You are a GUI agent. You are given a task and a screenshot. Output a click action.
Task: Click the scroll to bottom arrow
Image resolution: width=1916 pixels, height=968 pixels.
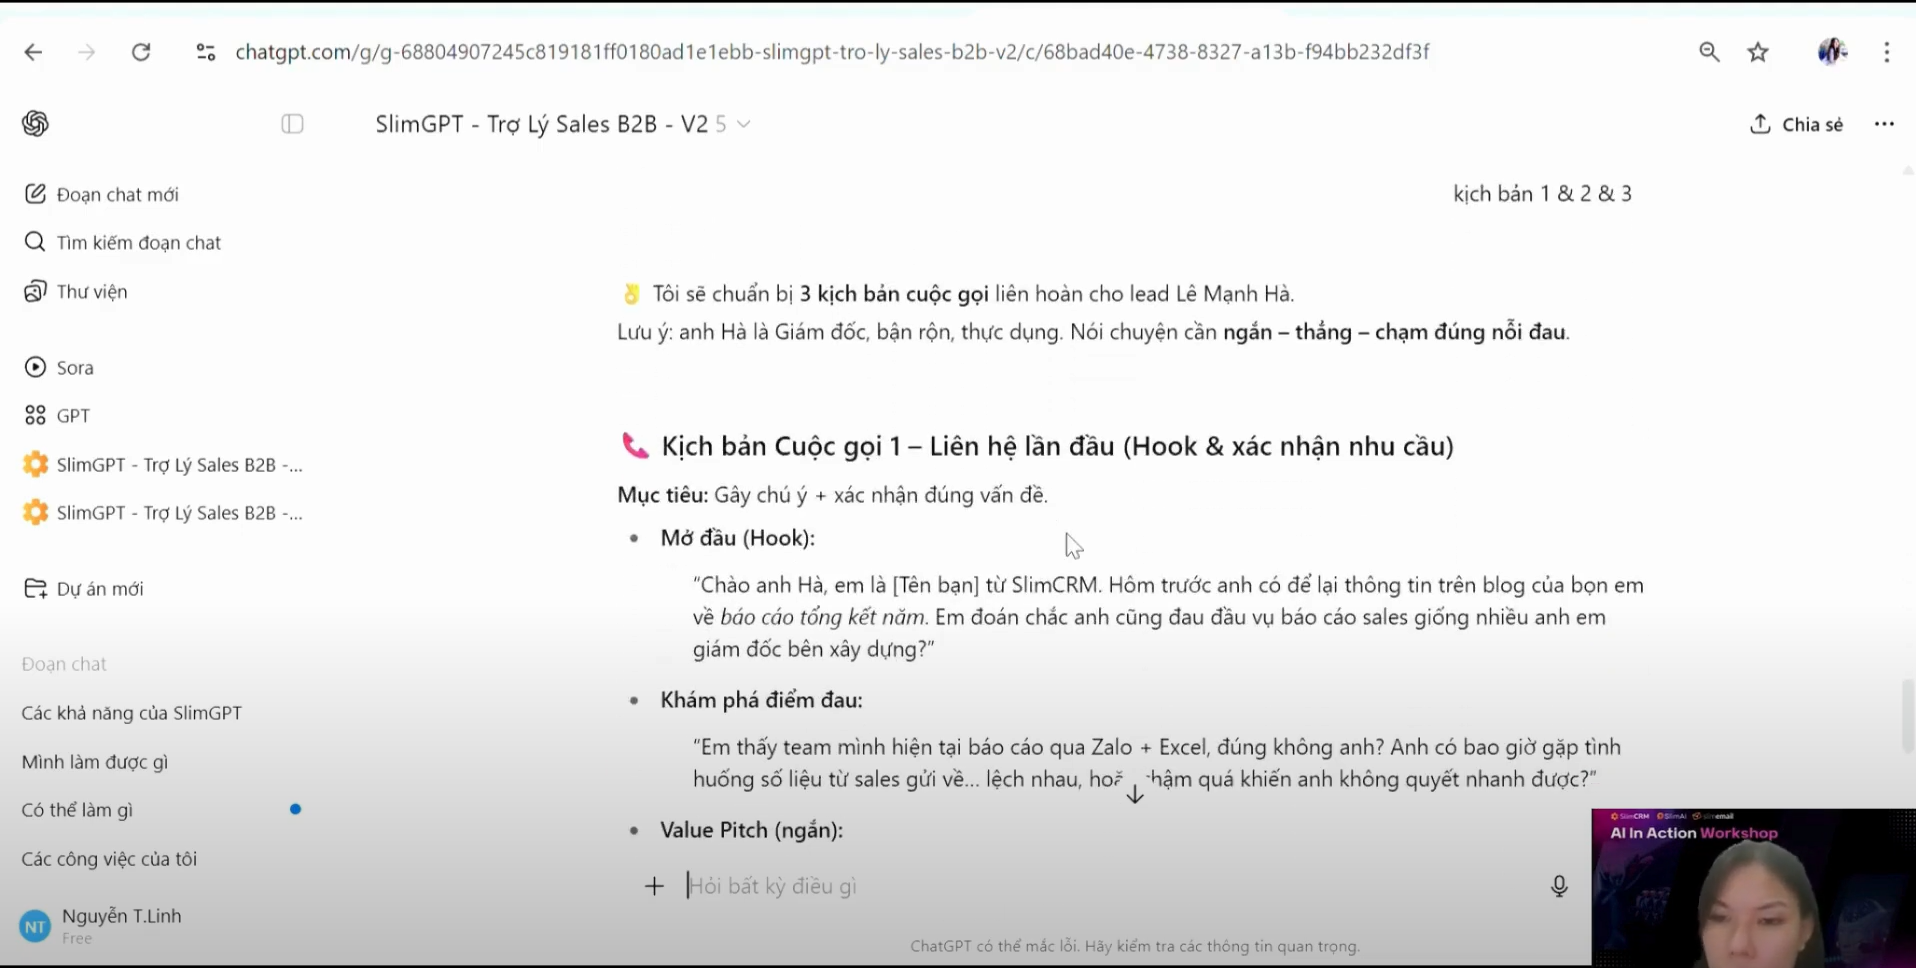pos(1135,795)
